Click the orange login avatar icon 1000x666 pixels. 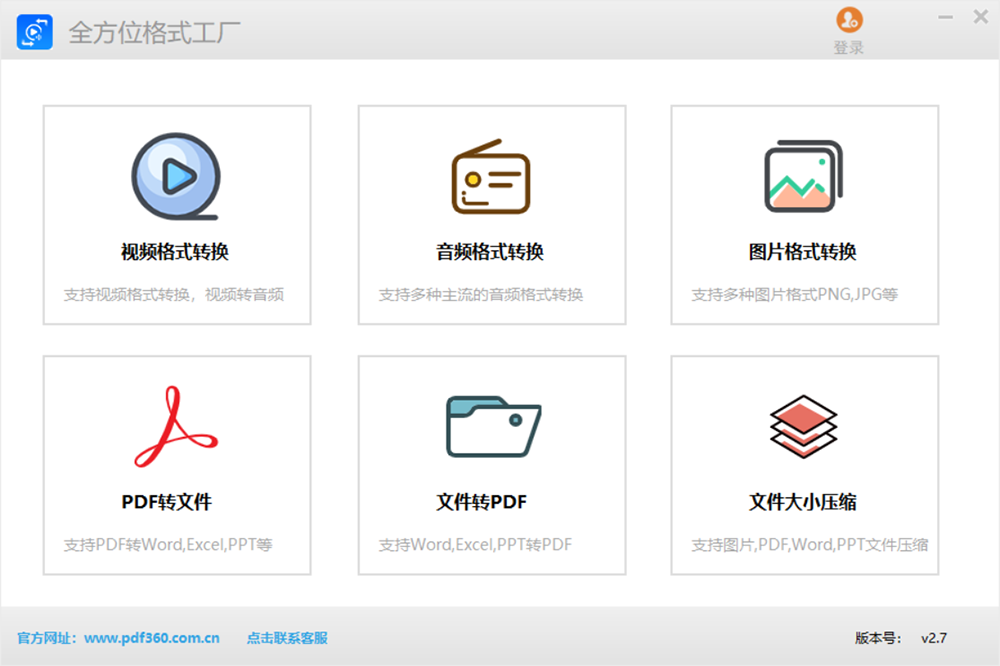point(849,20)
